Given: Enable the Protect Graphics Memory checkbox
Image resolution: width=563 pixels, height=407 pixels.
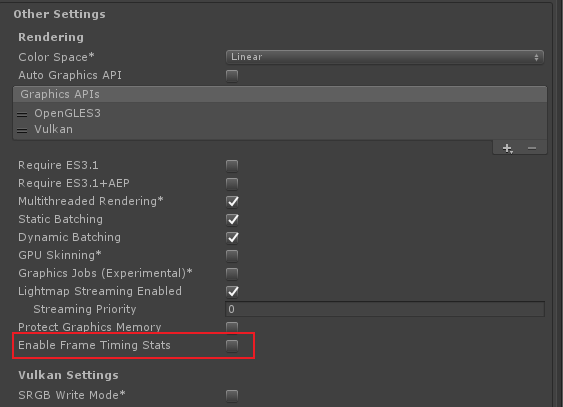Looking at the screenshot, I should [x=232, y=327].
